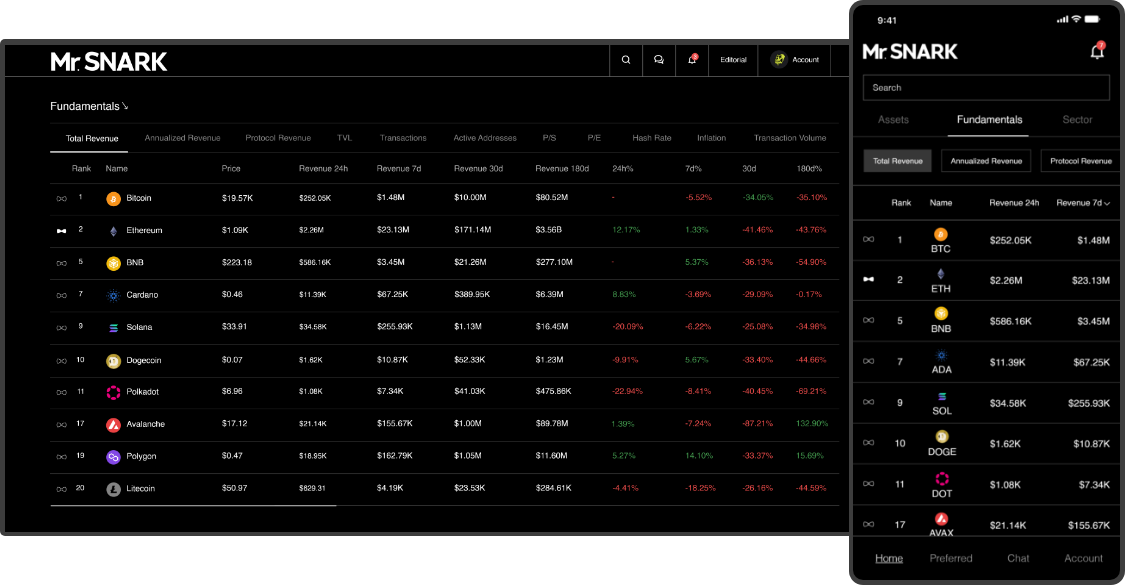Image resolution: width=1125 pixels, height=585 pixels.
Task: Toggle watchlist glasses for DOGE row on mobile
Action: pyautogui.click(x=868, y=443)
